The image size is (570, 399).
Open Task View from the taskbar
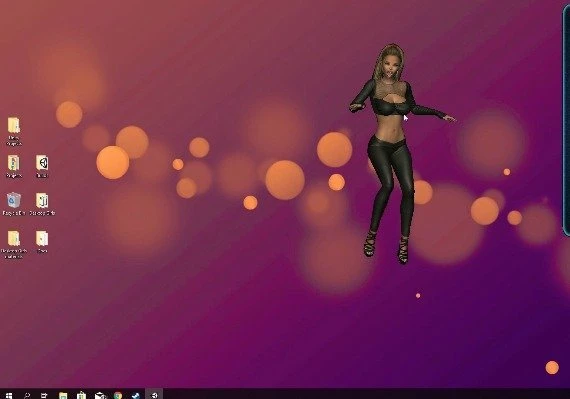click(x=44, y=395)
